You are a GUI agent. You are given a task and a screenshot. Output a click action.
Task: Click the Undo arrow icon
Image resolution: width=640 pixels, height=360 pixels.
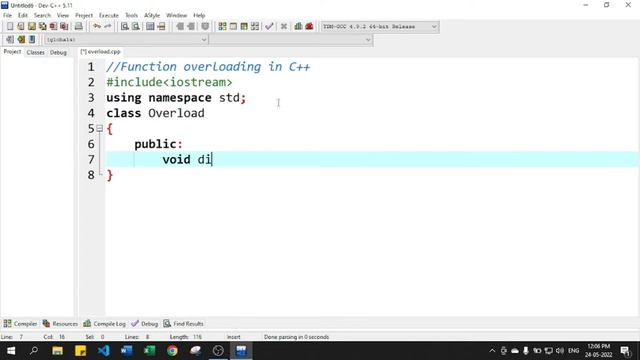97,27
